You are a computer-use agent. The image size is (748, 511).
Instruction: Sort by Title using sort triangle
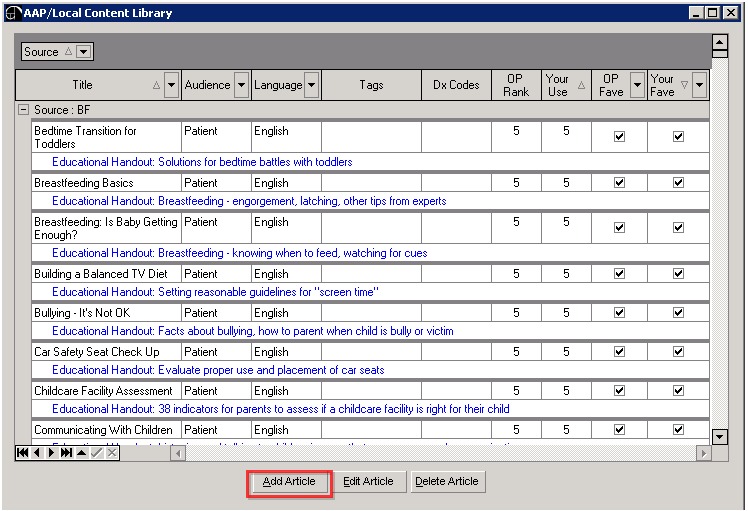tap(156, 85)
